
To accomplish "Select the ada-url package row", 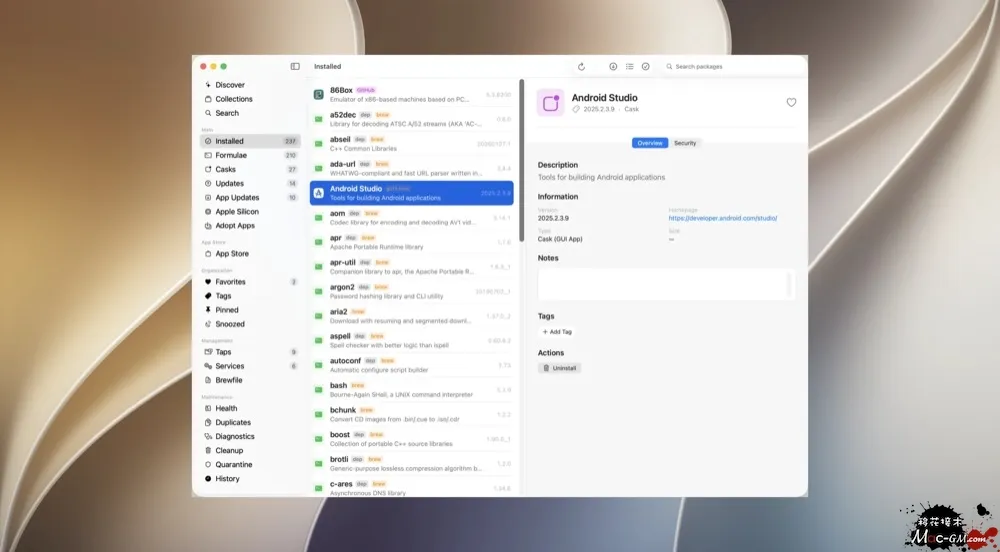I will [411, 168].
